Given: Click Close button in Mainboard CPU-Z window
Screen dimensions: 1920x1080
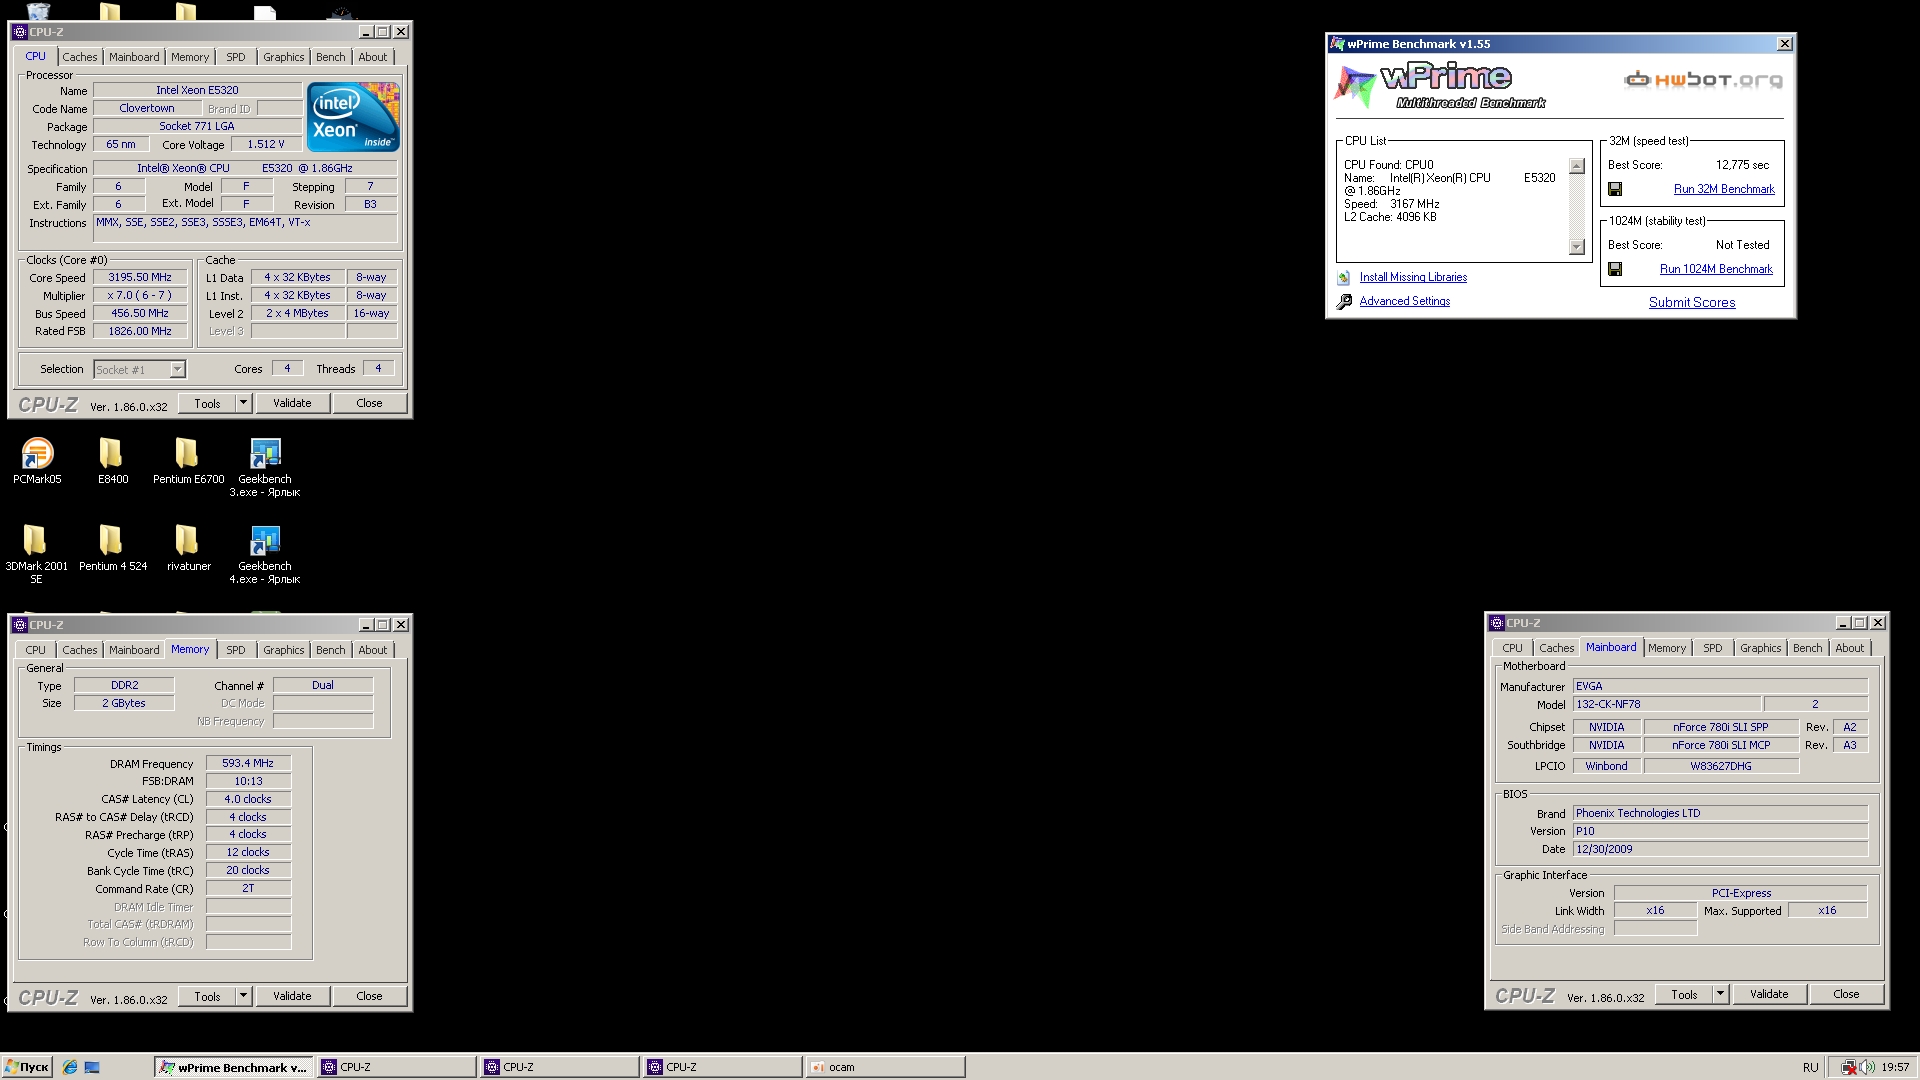Looking at the screenshot, I should tap(1846, 994).
